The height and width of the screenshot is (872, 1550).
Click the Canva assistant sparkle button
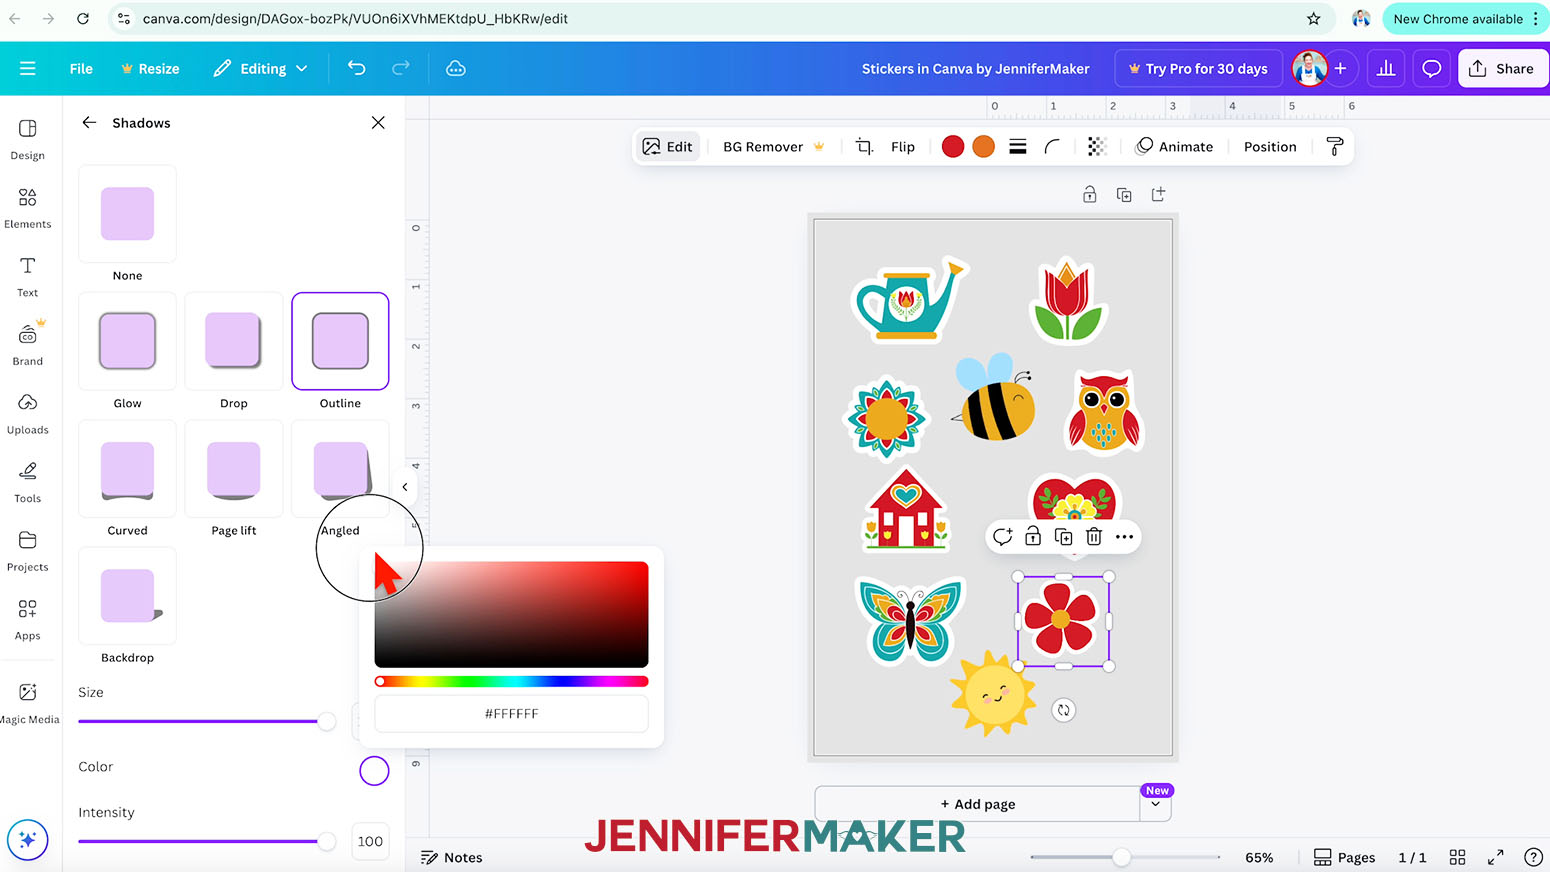[28, 840]
